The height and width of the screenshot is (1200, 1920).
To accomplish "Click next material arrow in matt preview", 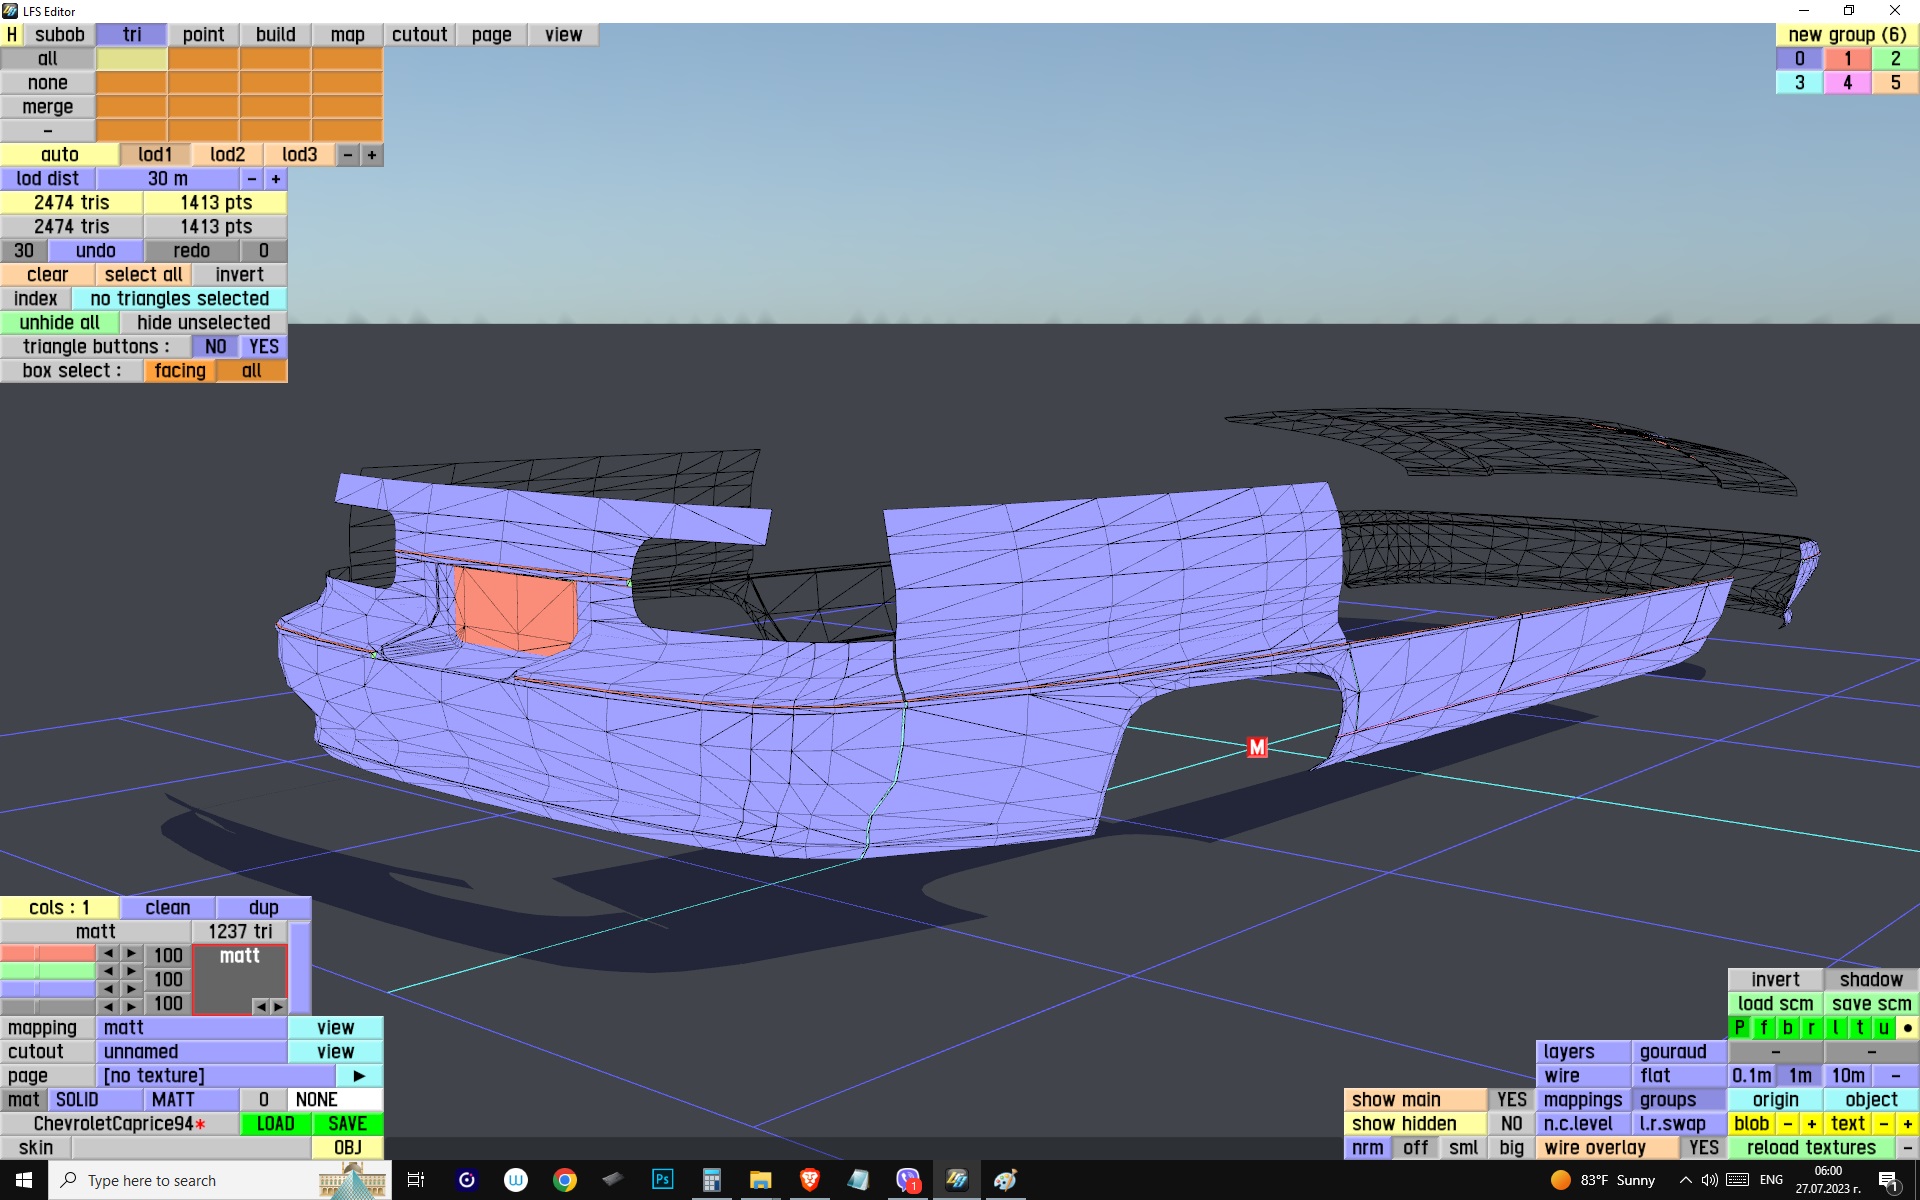I will [x=278, y=1006].
